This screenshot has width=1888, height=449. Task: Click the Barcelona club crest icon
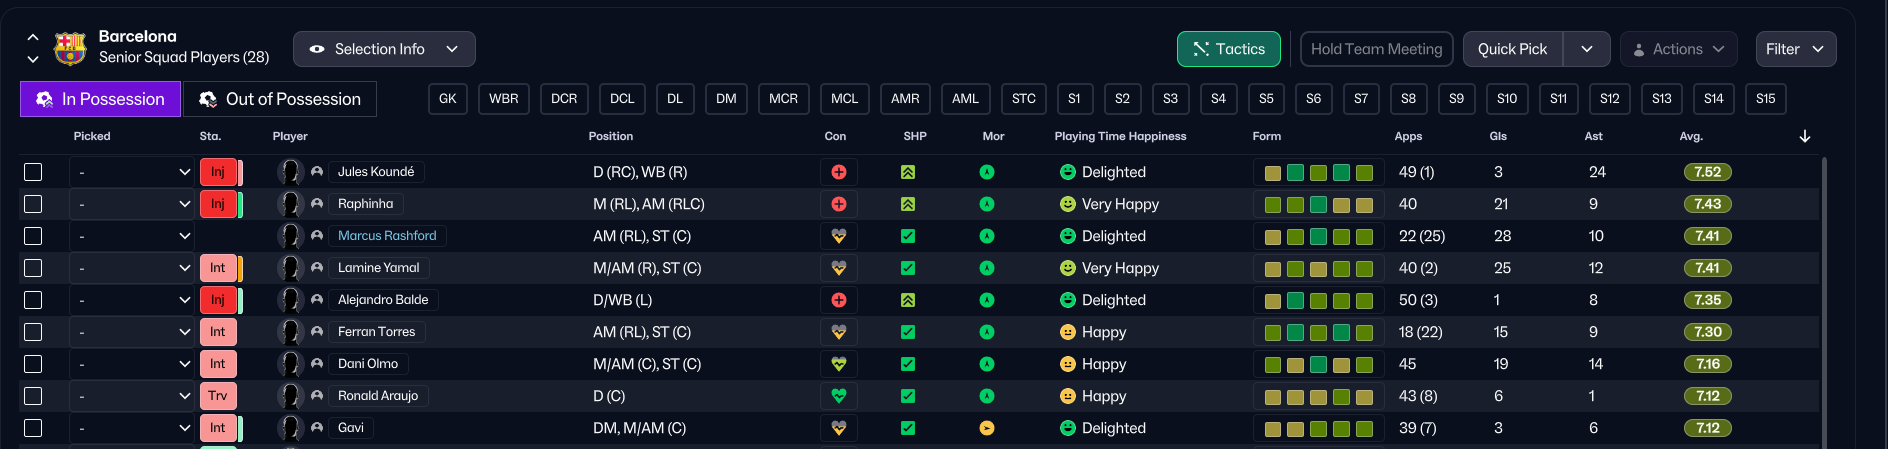(70, 48)
